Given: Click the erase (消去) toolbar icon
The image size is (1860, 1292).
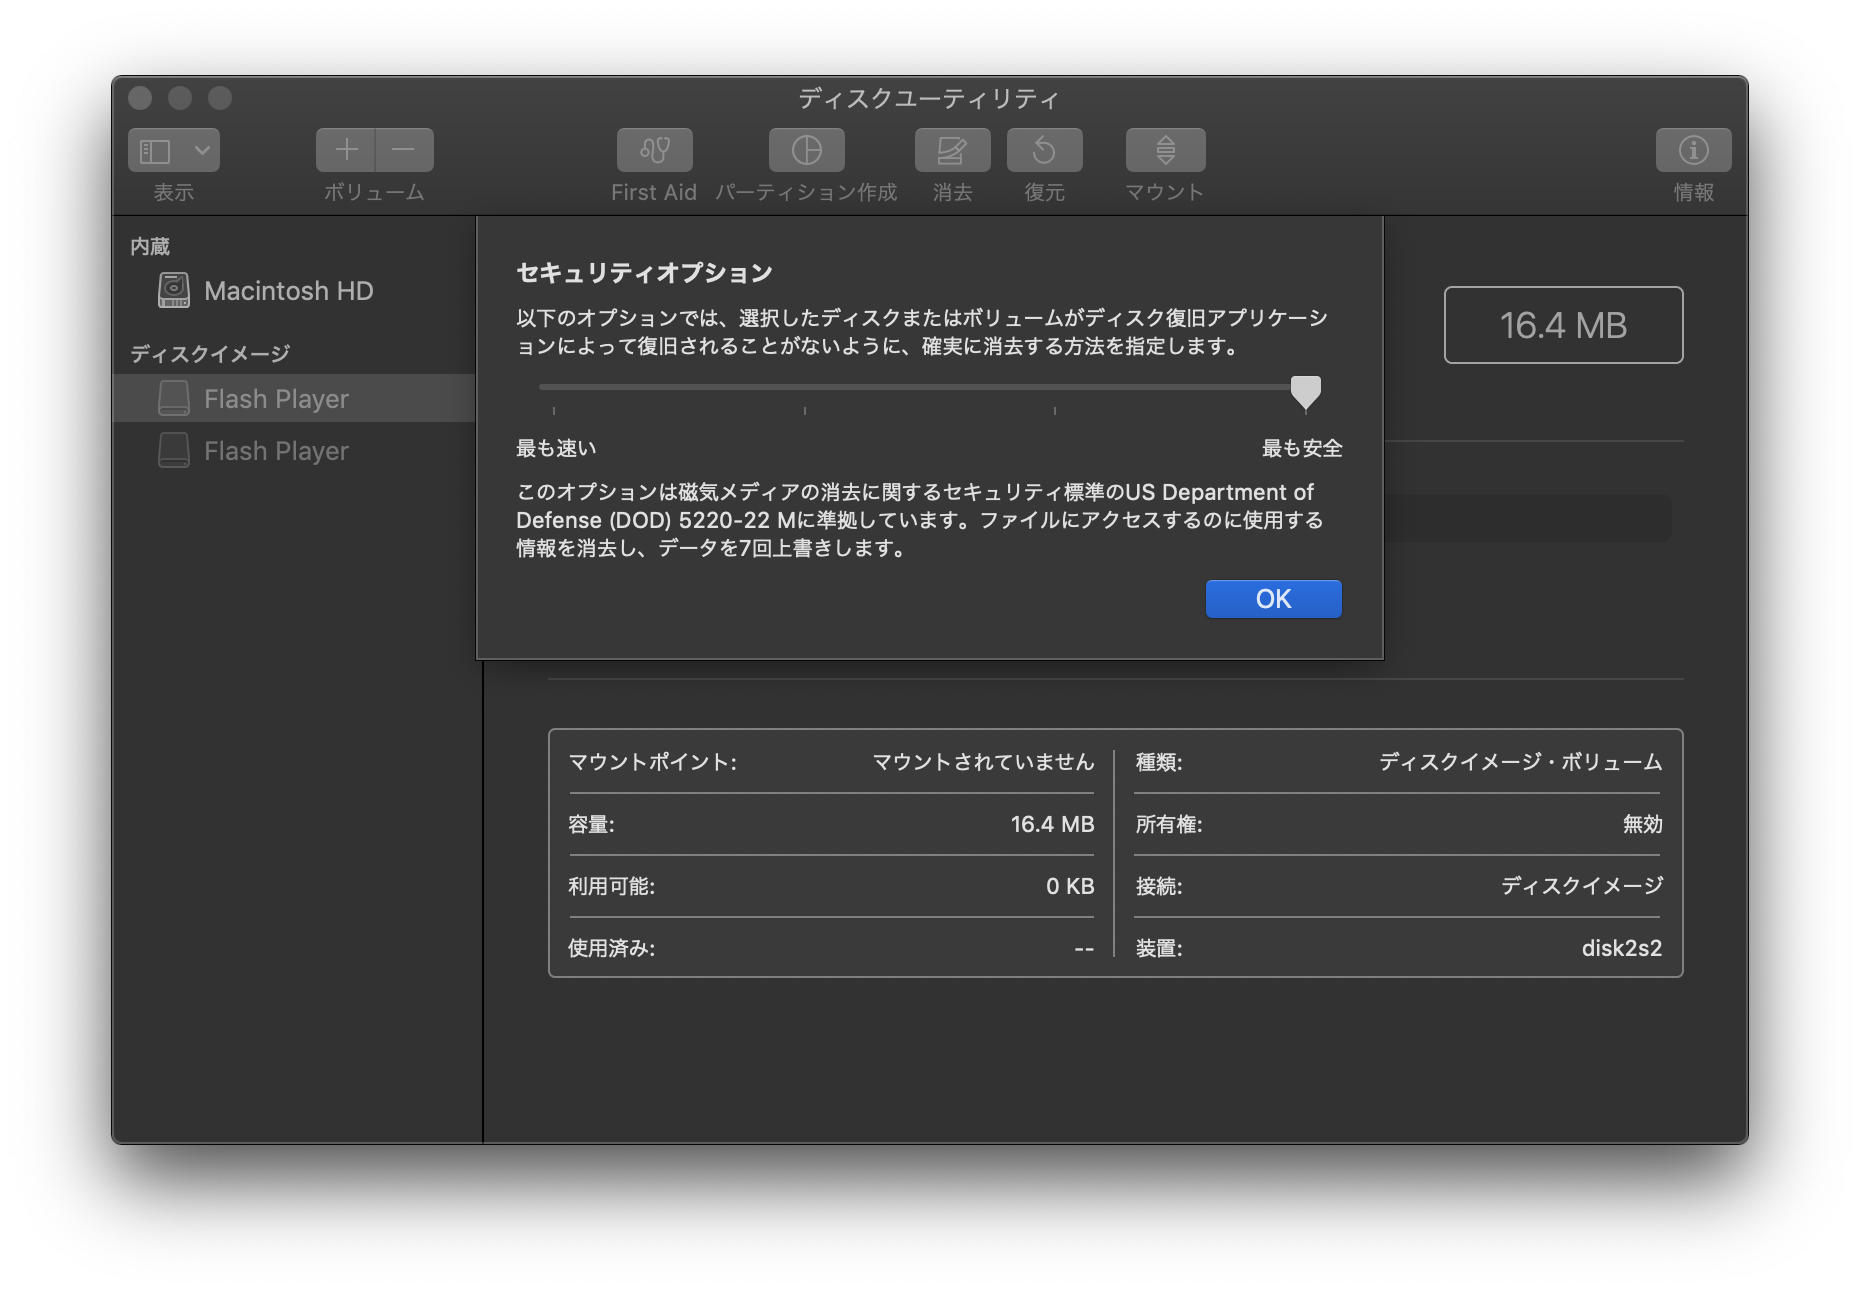Looking at the screenshot, I should (x=952, y=150).
